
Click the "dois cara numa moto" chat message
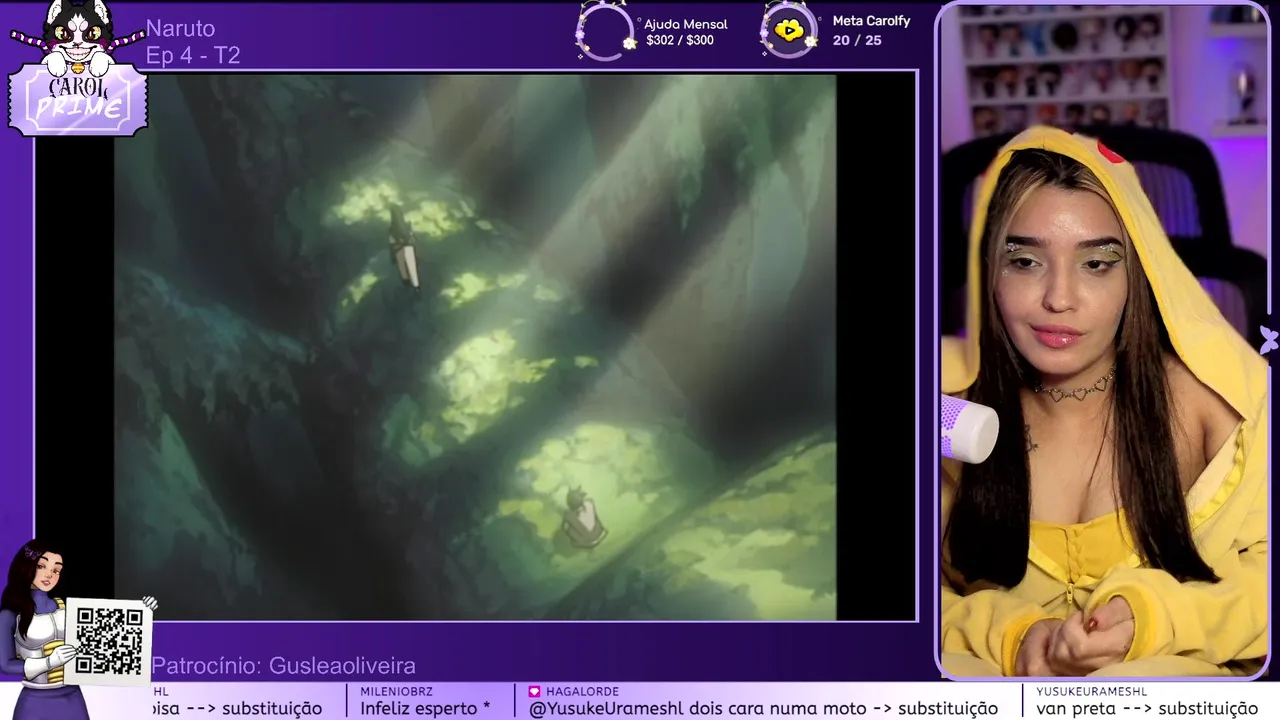tap(763, 708)
